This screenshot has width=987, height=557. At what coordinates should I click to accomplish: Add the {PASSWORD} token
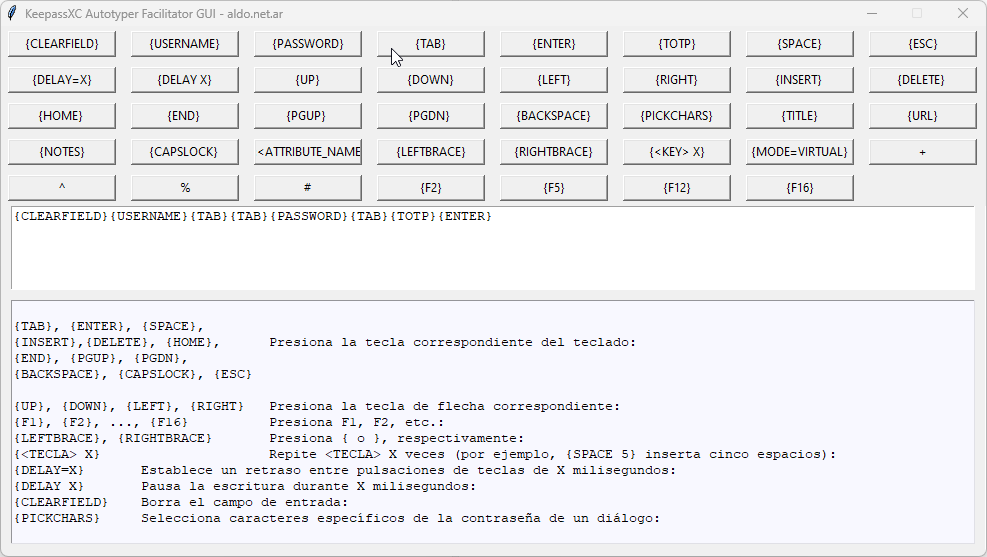tap(308, 44)
